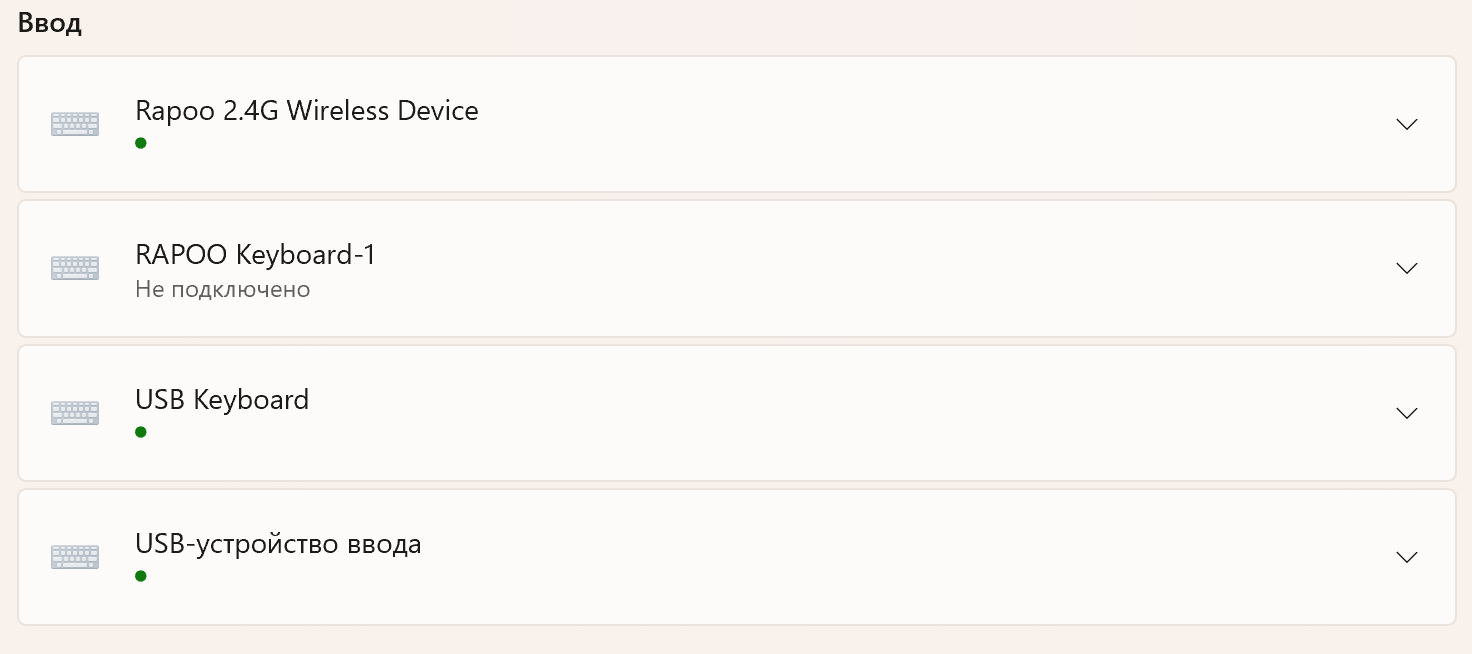
Task: Click the keyboard icon next to USB Keyboard
Action: pyautogui.click(x=75, y=413)
